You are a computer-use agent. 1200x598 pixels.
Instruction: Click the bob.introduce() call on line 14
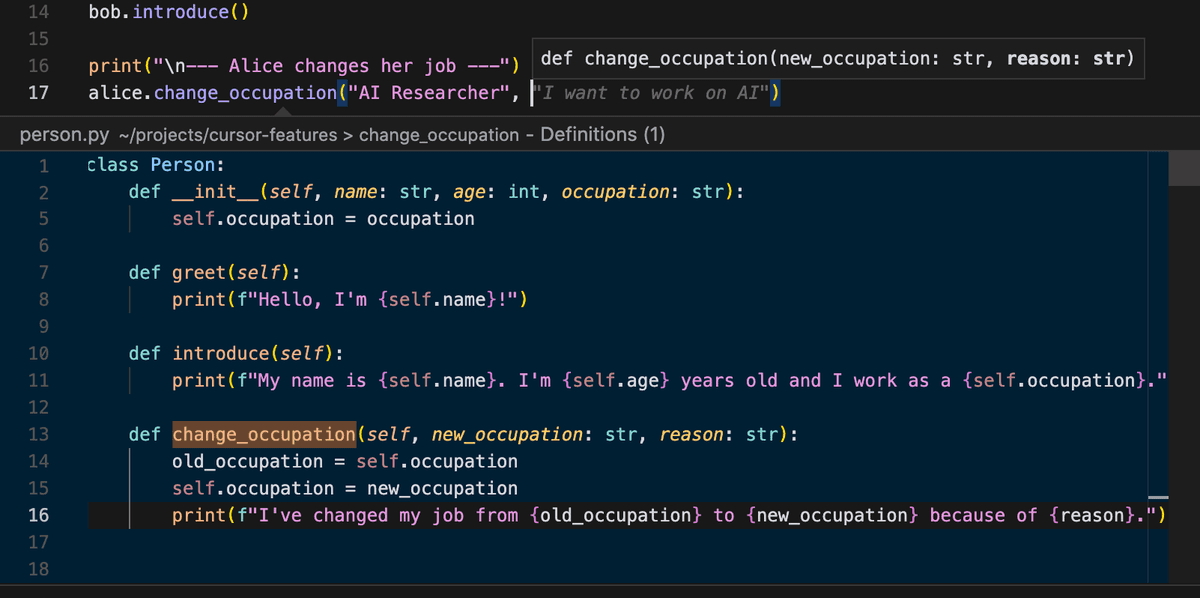click(x=168, y=13)
